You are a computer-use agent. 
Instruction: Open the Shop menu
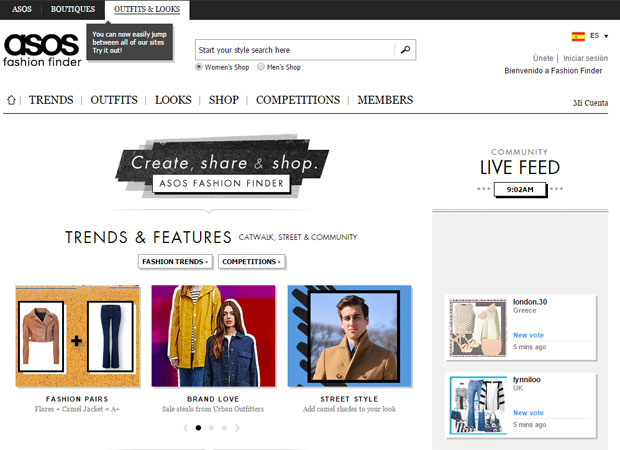click(224, 100)
